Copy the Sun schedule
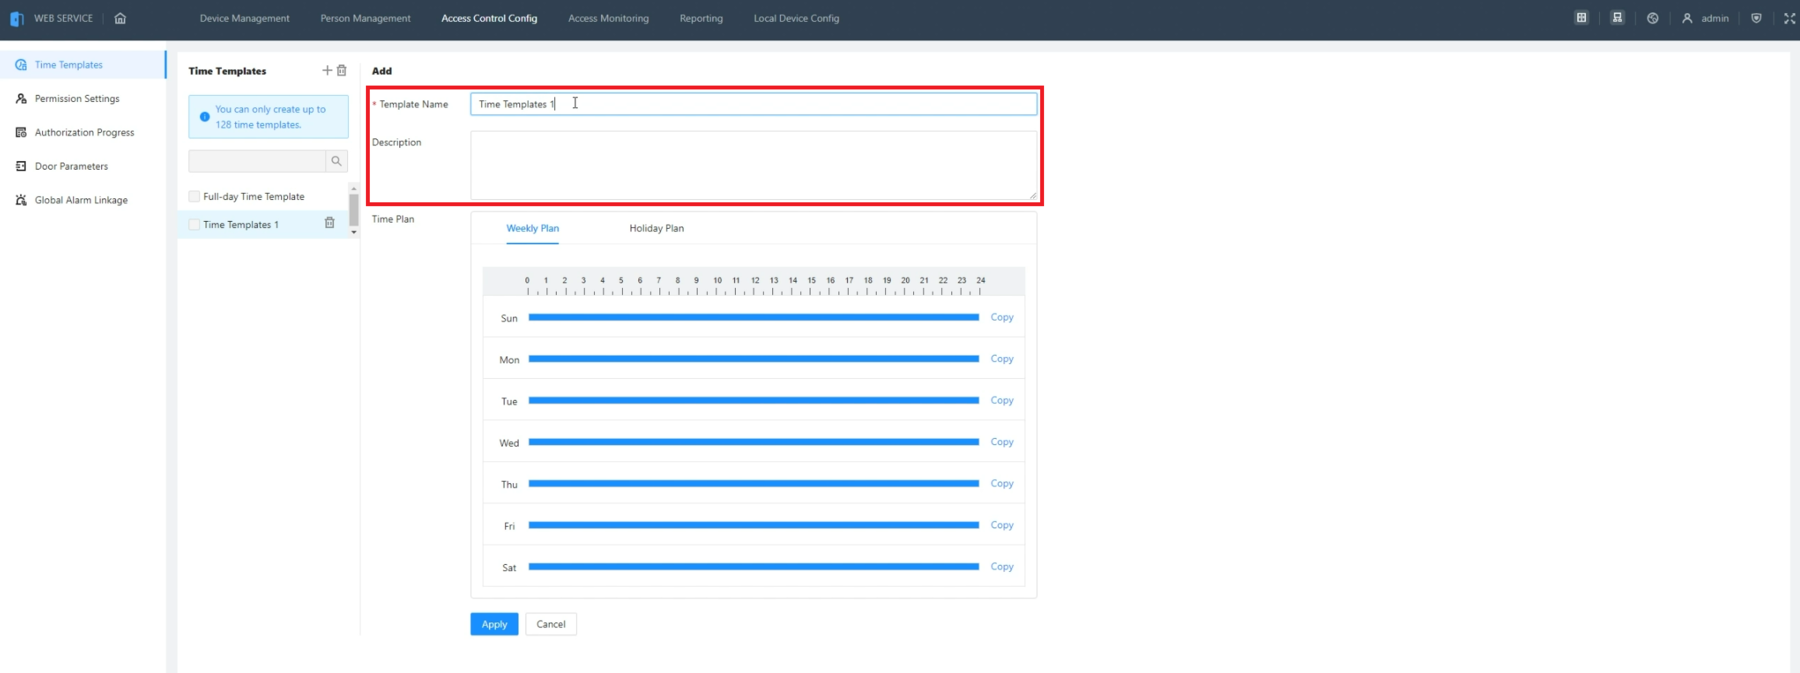Image resolution: width=1800 pixels, height=673 pixels. click(1002, 317)
